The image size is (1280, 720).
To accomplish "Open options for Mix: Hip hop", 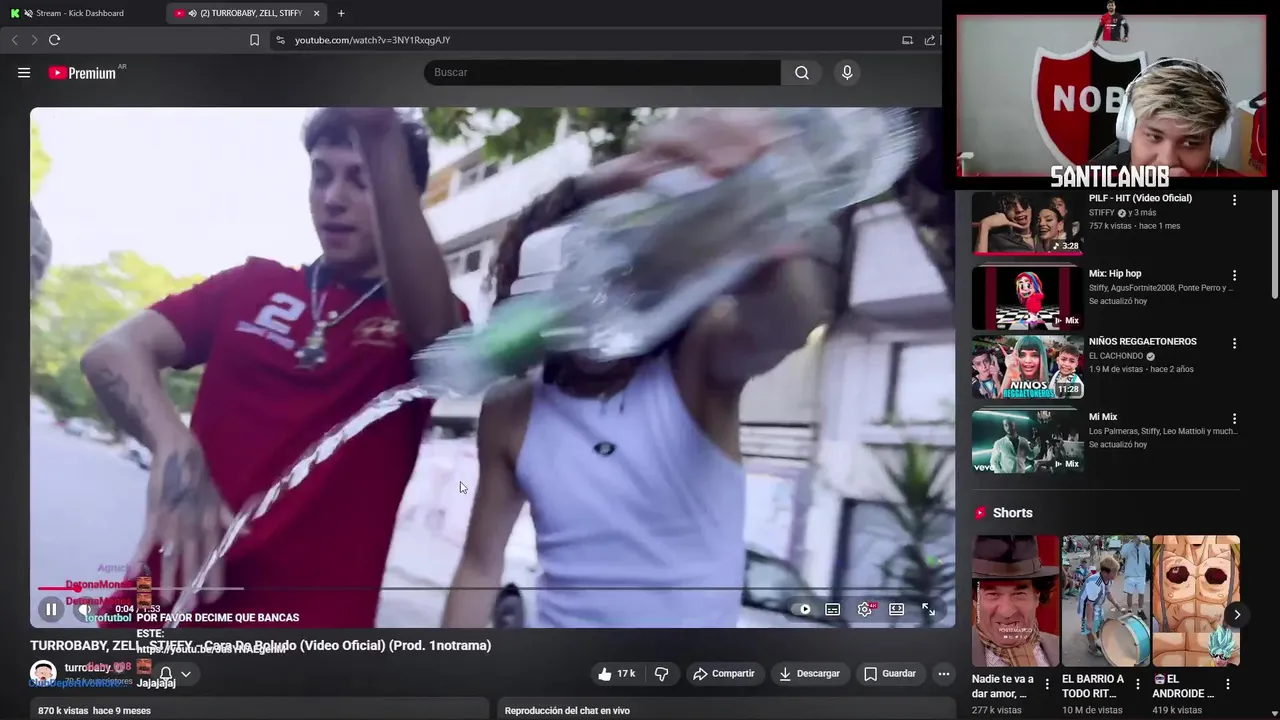I will (x=1234, y=275).
